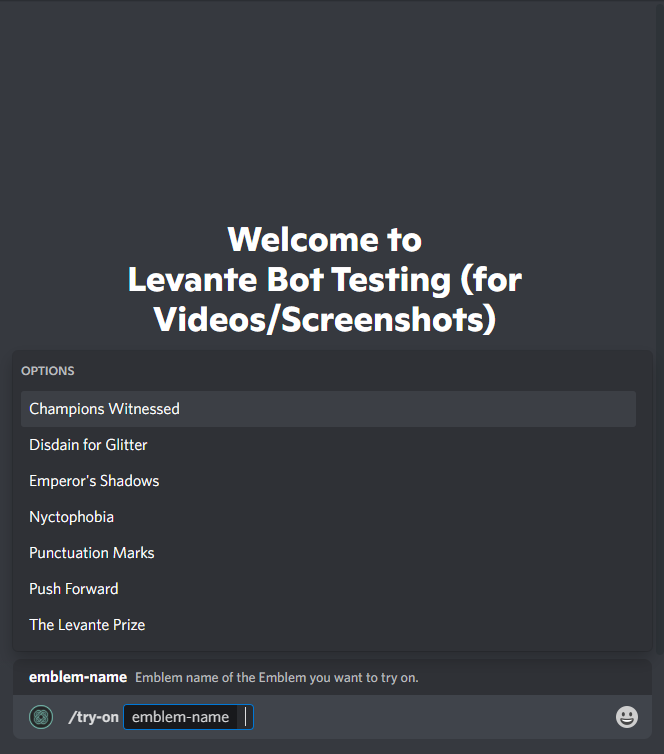664x754 pixels.
Task: Click the chat scrollbar on the right edge
Action: [x=660, y=327]
